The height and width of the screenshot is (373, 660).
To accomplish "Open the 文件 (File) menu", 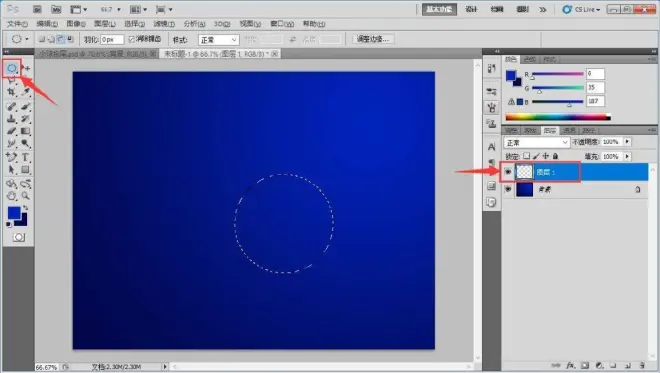I will pyautogui.click(x=17, y=24).
